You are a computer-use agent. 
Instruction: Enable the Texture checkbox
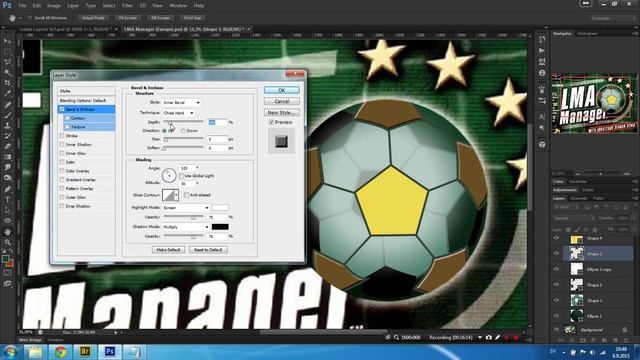pos(67,127)
